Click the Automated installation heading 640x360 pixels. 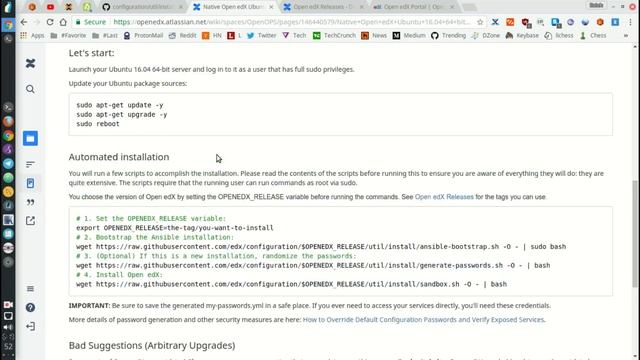119,157
